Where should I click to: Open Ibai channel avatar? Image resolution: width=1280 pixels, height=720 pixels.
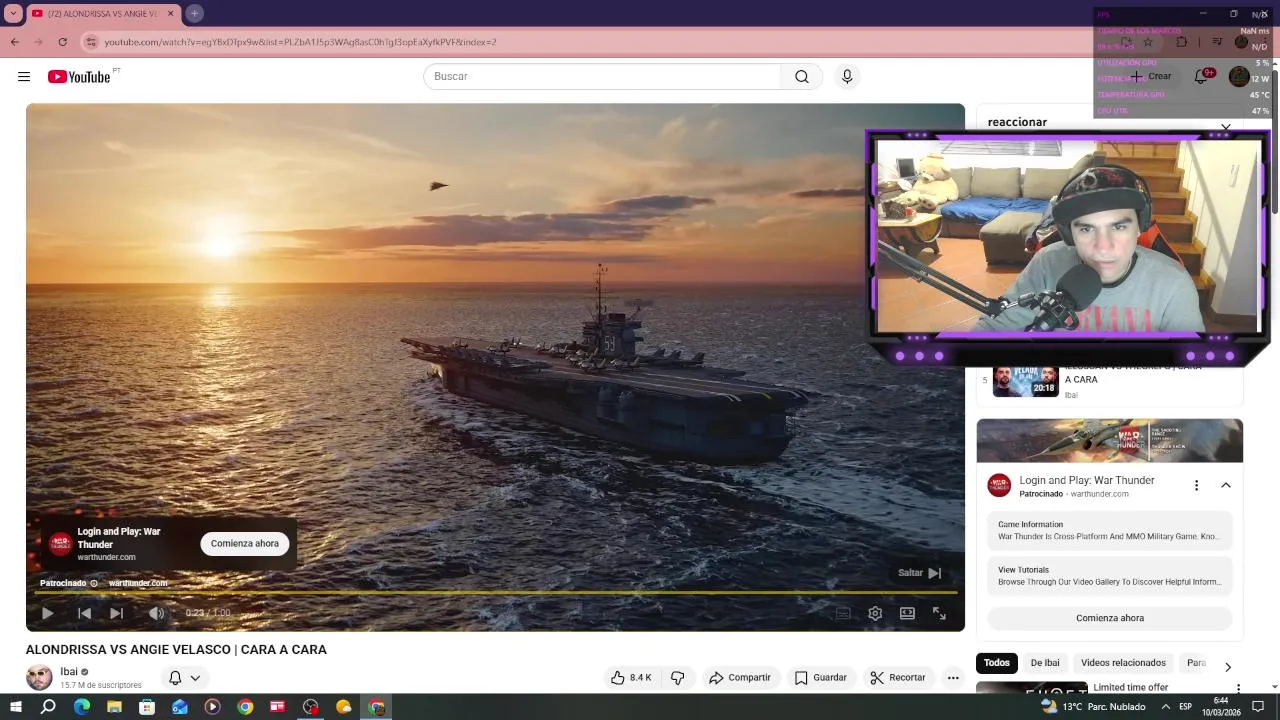pos(39,677)
